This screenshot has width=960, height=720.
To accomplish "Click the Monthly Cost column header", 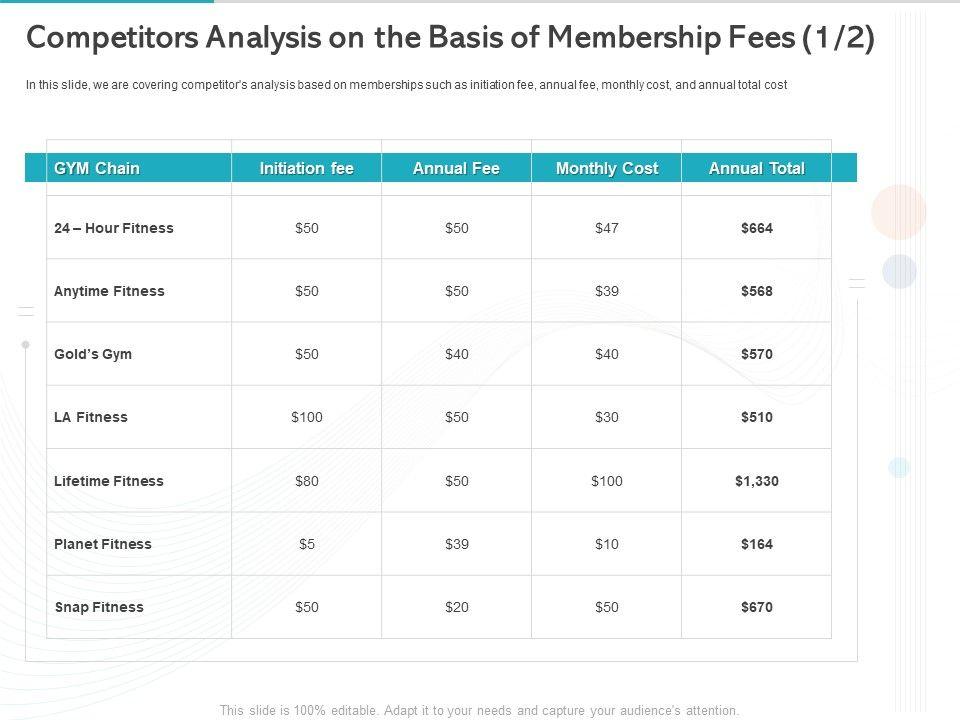I will click(x=606, y=168).
